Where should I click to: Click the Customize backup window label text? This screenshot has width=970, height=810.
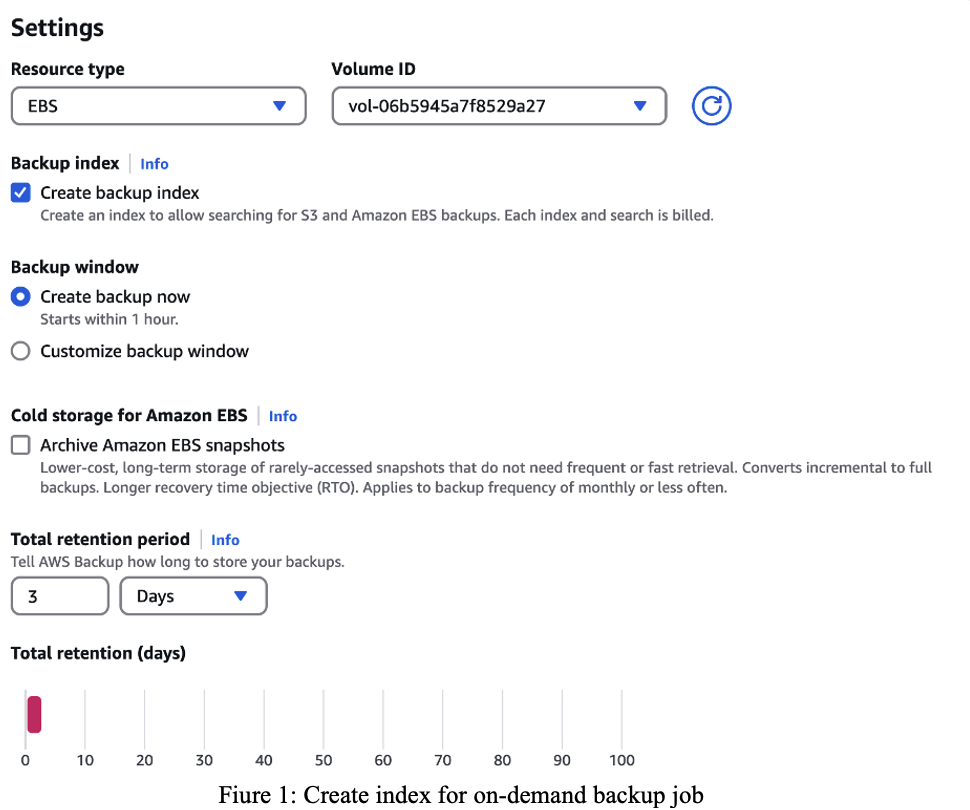(x=145, y=351)
